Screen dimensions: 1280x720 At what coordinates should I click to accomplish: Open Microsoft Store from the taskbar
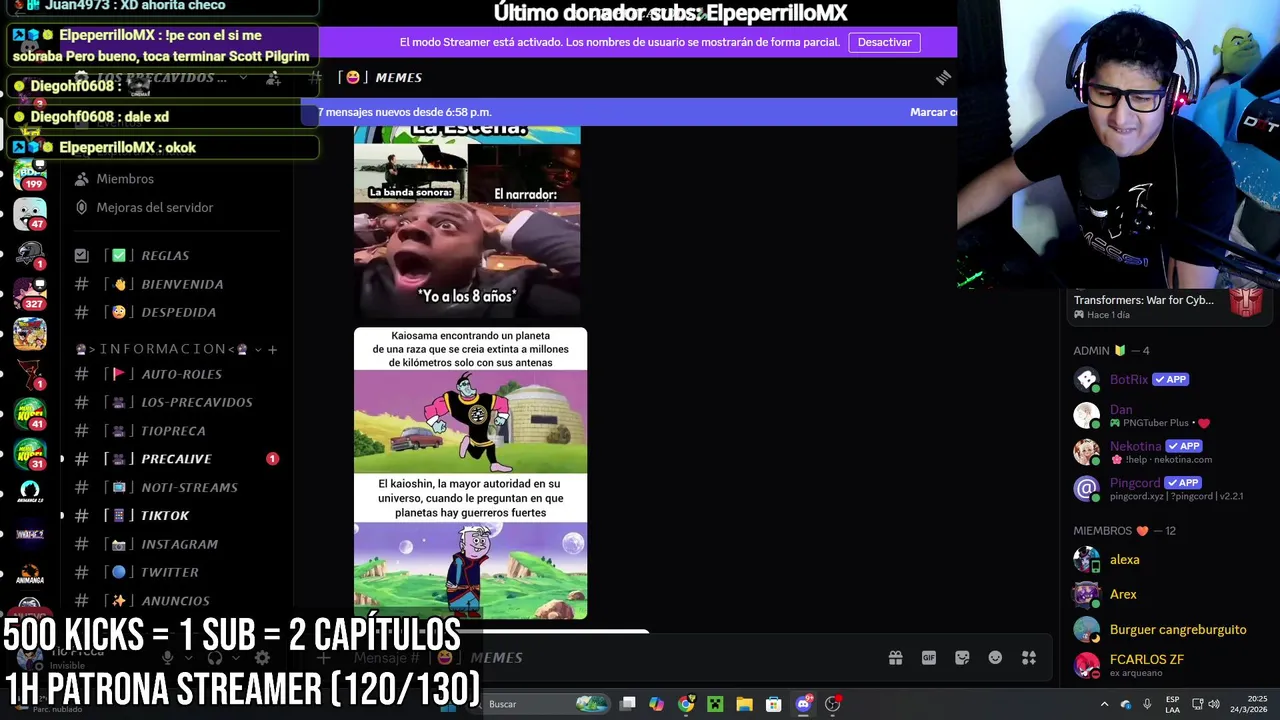click(x=773, y=704)
